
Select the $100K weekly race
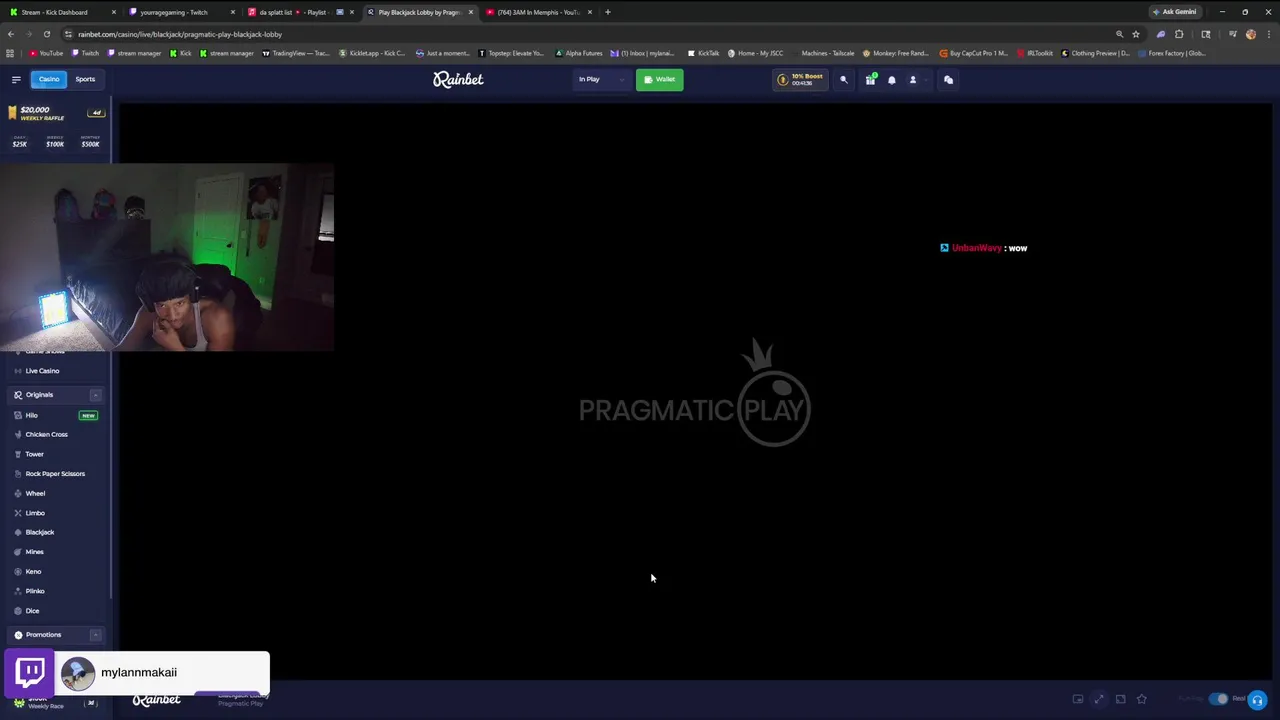[x=55, y=141]
